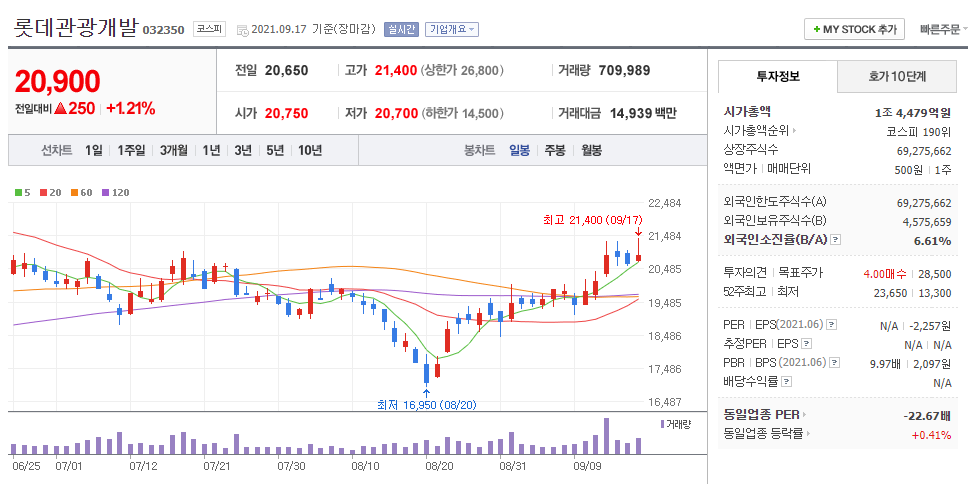Switch to the 투자정보 tab
Image resolution: width=974 pixels, height=484 pixels.
(778, 76)
